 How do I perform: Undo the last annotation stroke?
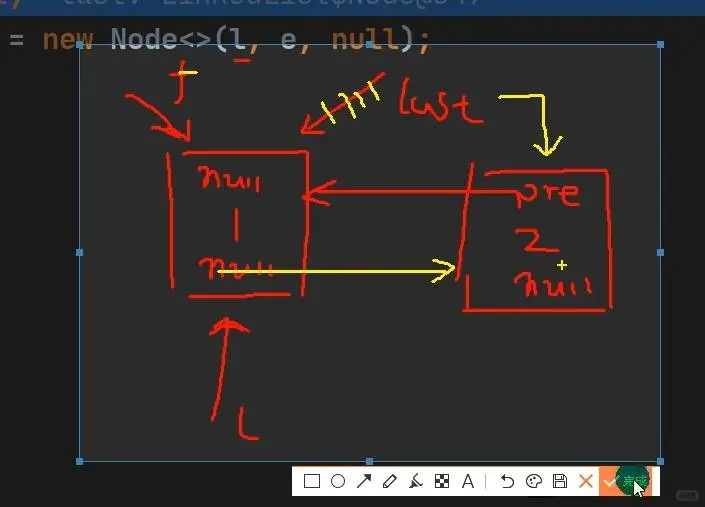click(507, 481)
